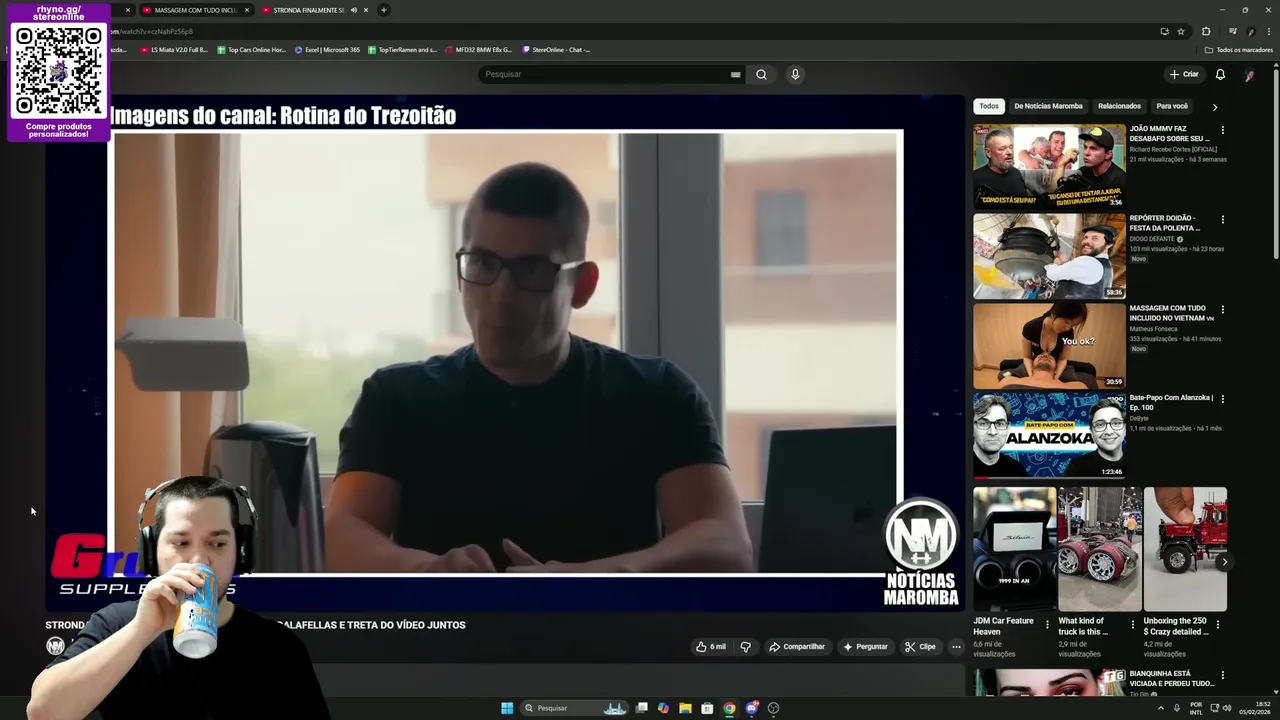Open REPÓRTER DOIDÃO Festa da Polenta thumbnail

tap(1049, 256)
